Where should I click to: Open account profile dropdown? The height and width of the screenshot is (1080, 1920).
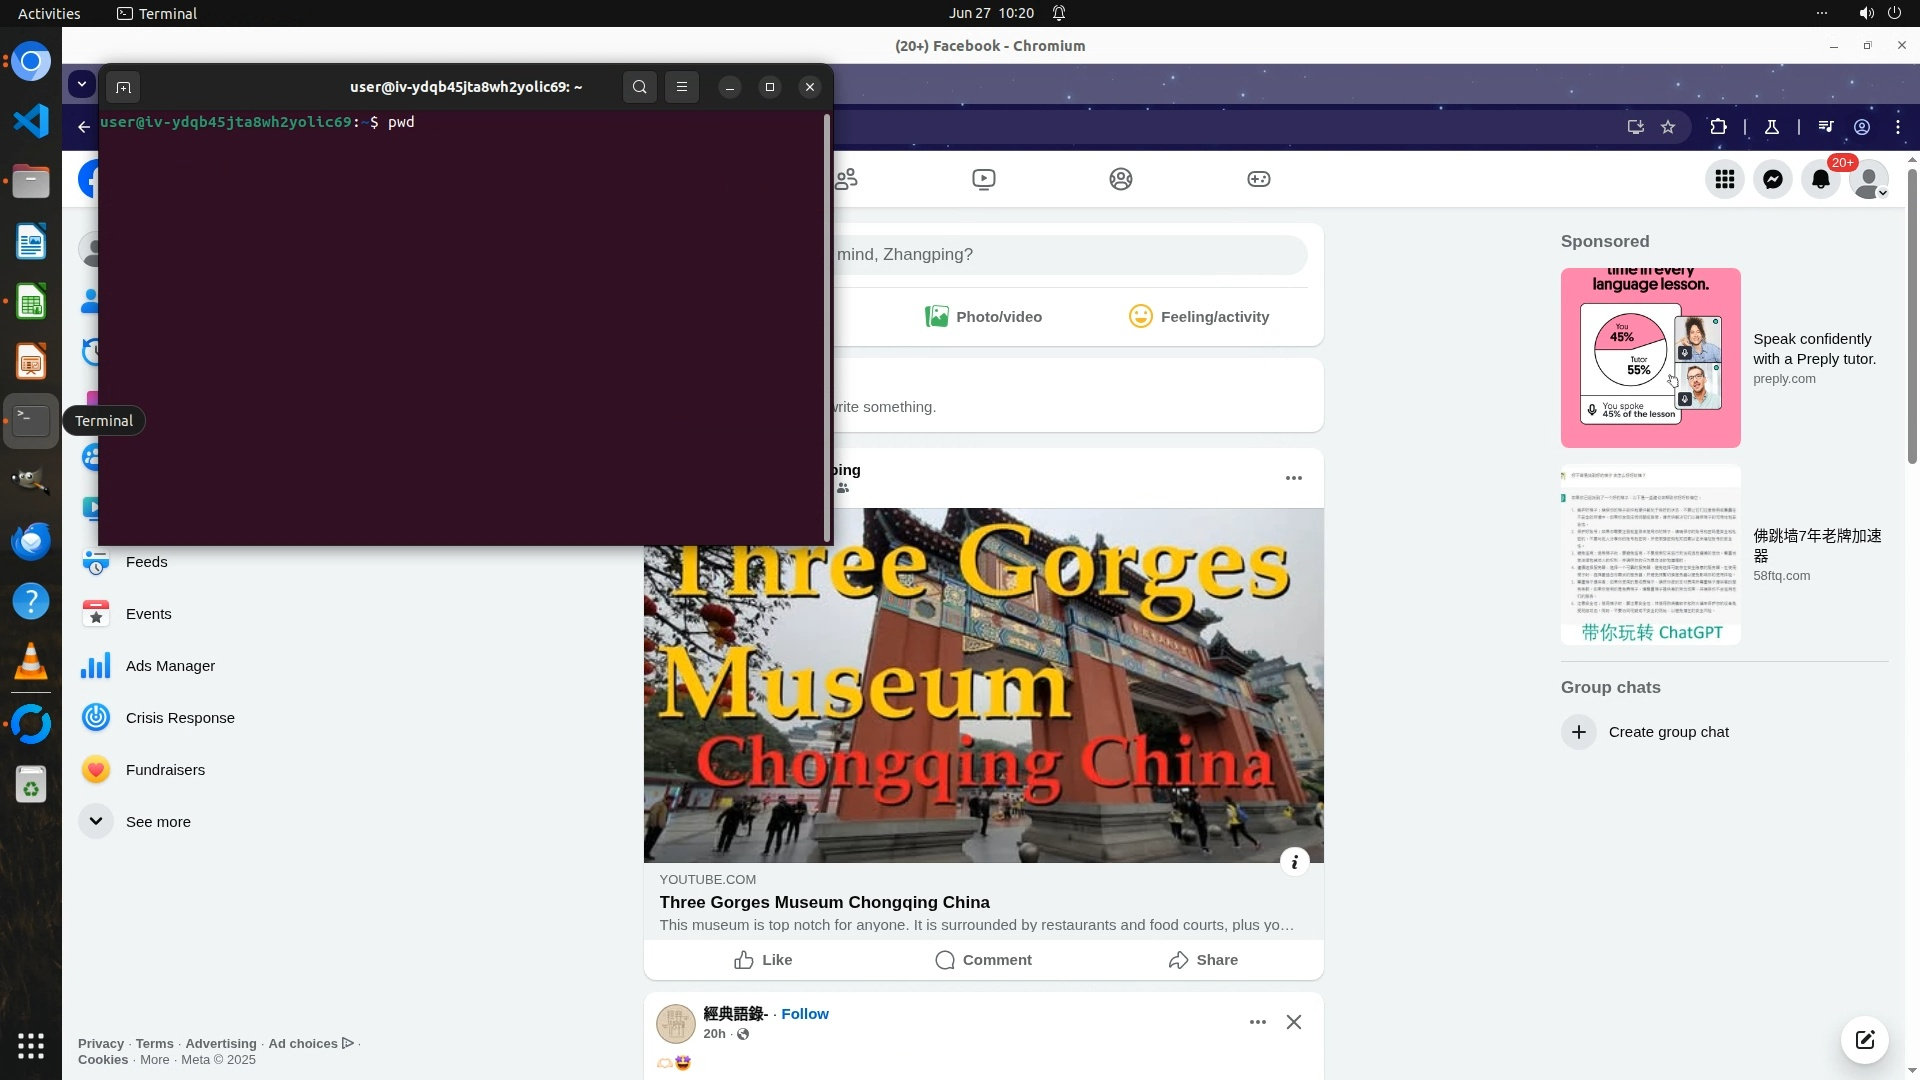tap(1868, 181)
